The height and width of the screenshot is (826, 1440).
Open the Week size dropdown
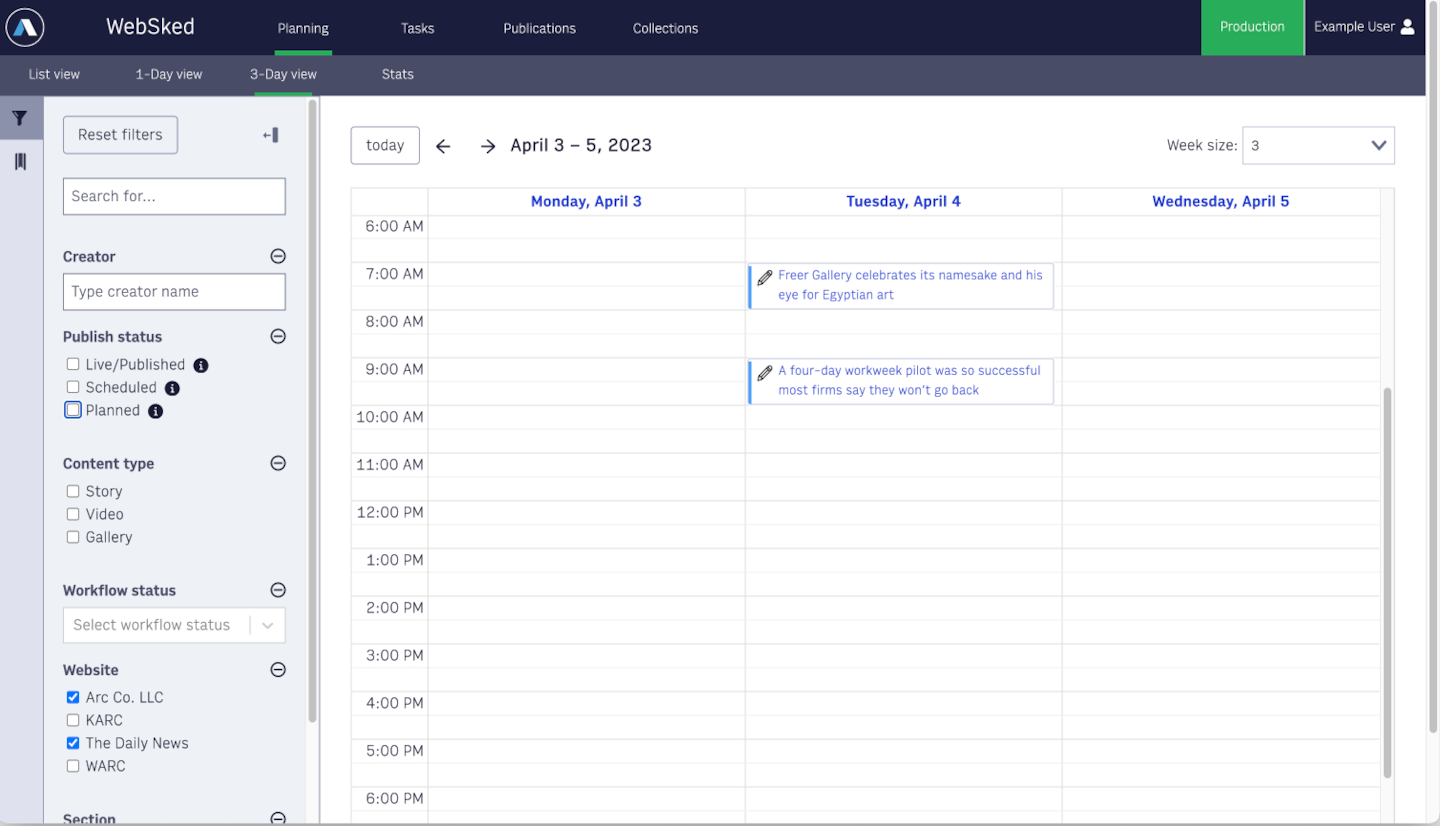(1316, 145)
